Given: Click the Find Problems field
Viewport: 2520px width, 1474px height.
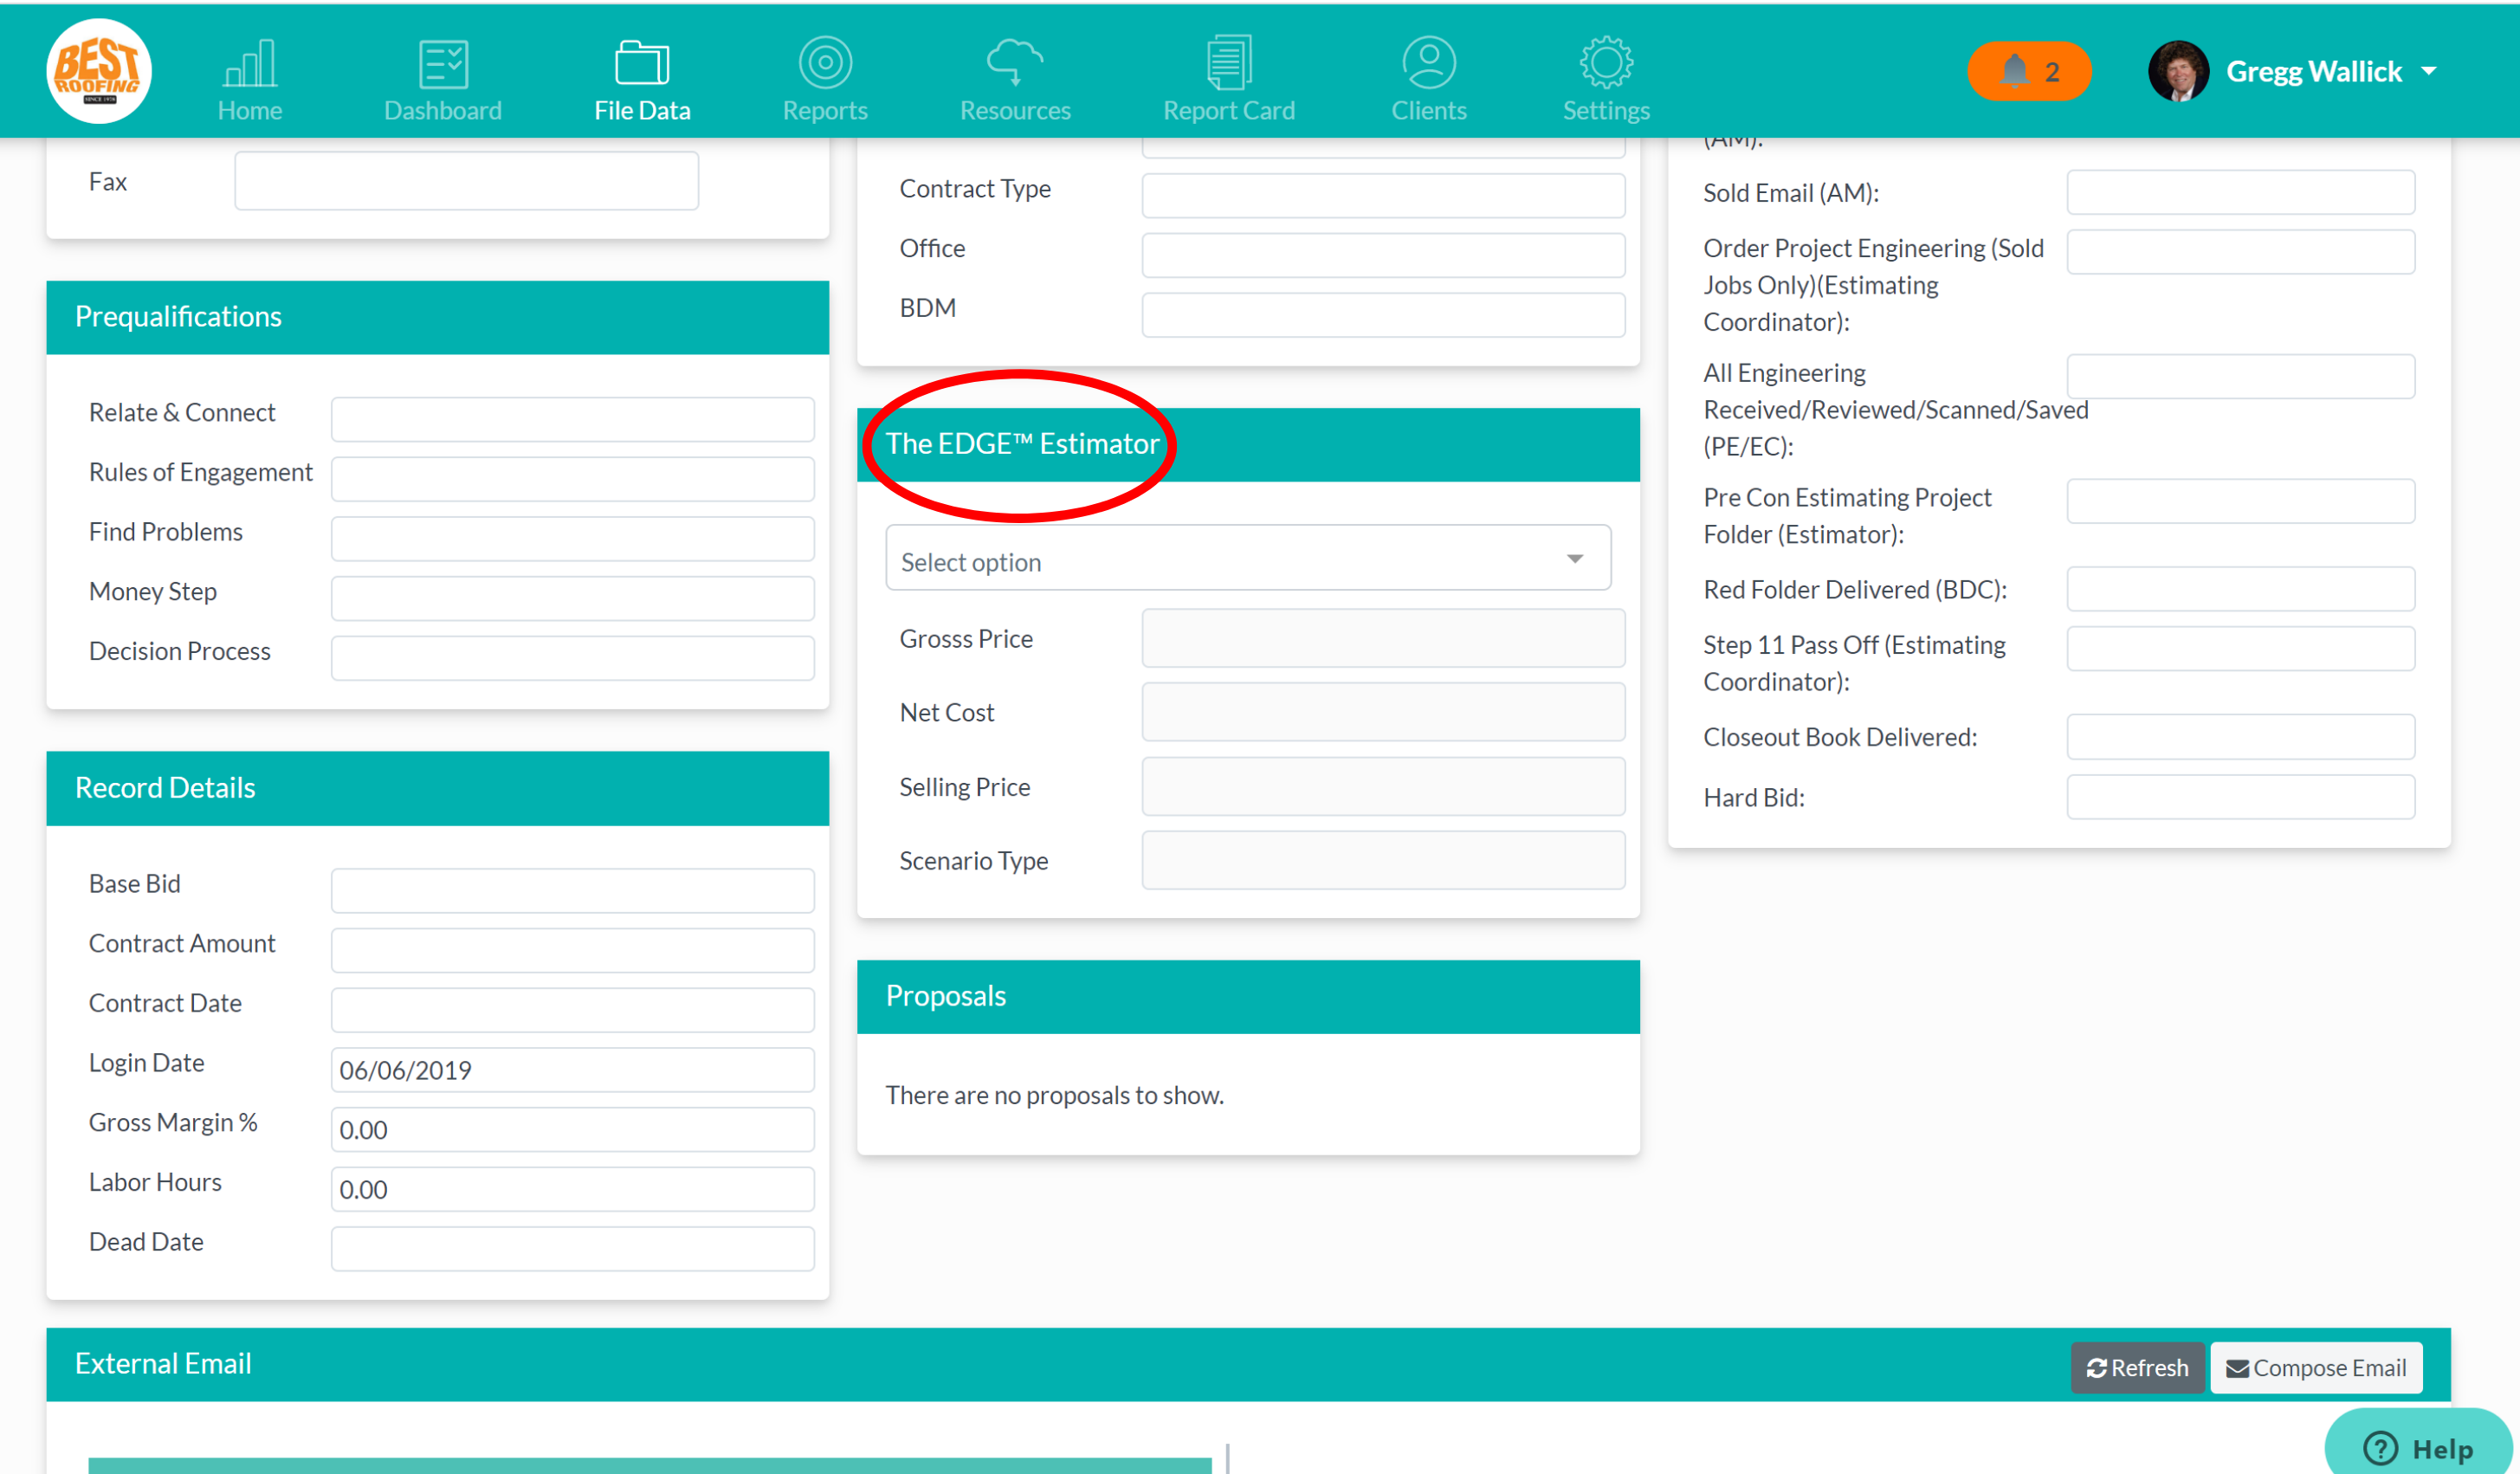Looking at the screenshot, I should coord(572,538).
